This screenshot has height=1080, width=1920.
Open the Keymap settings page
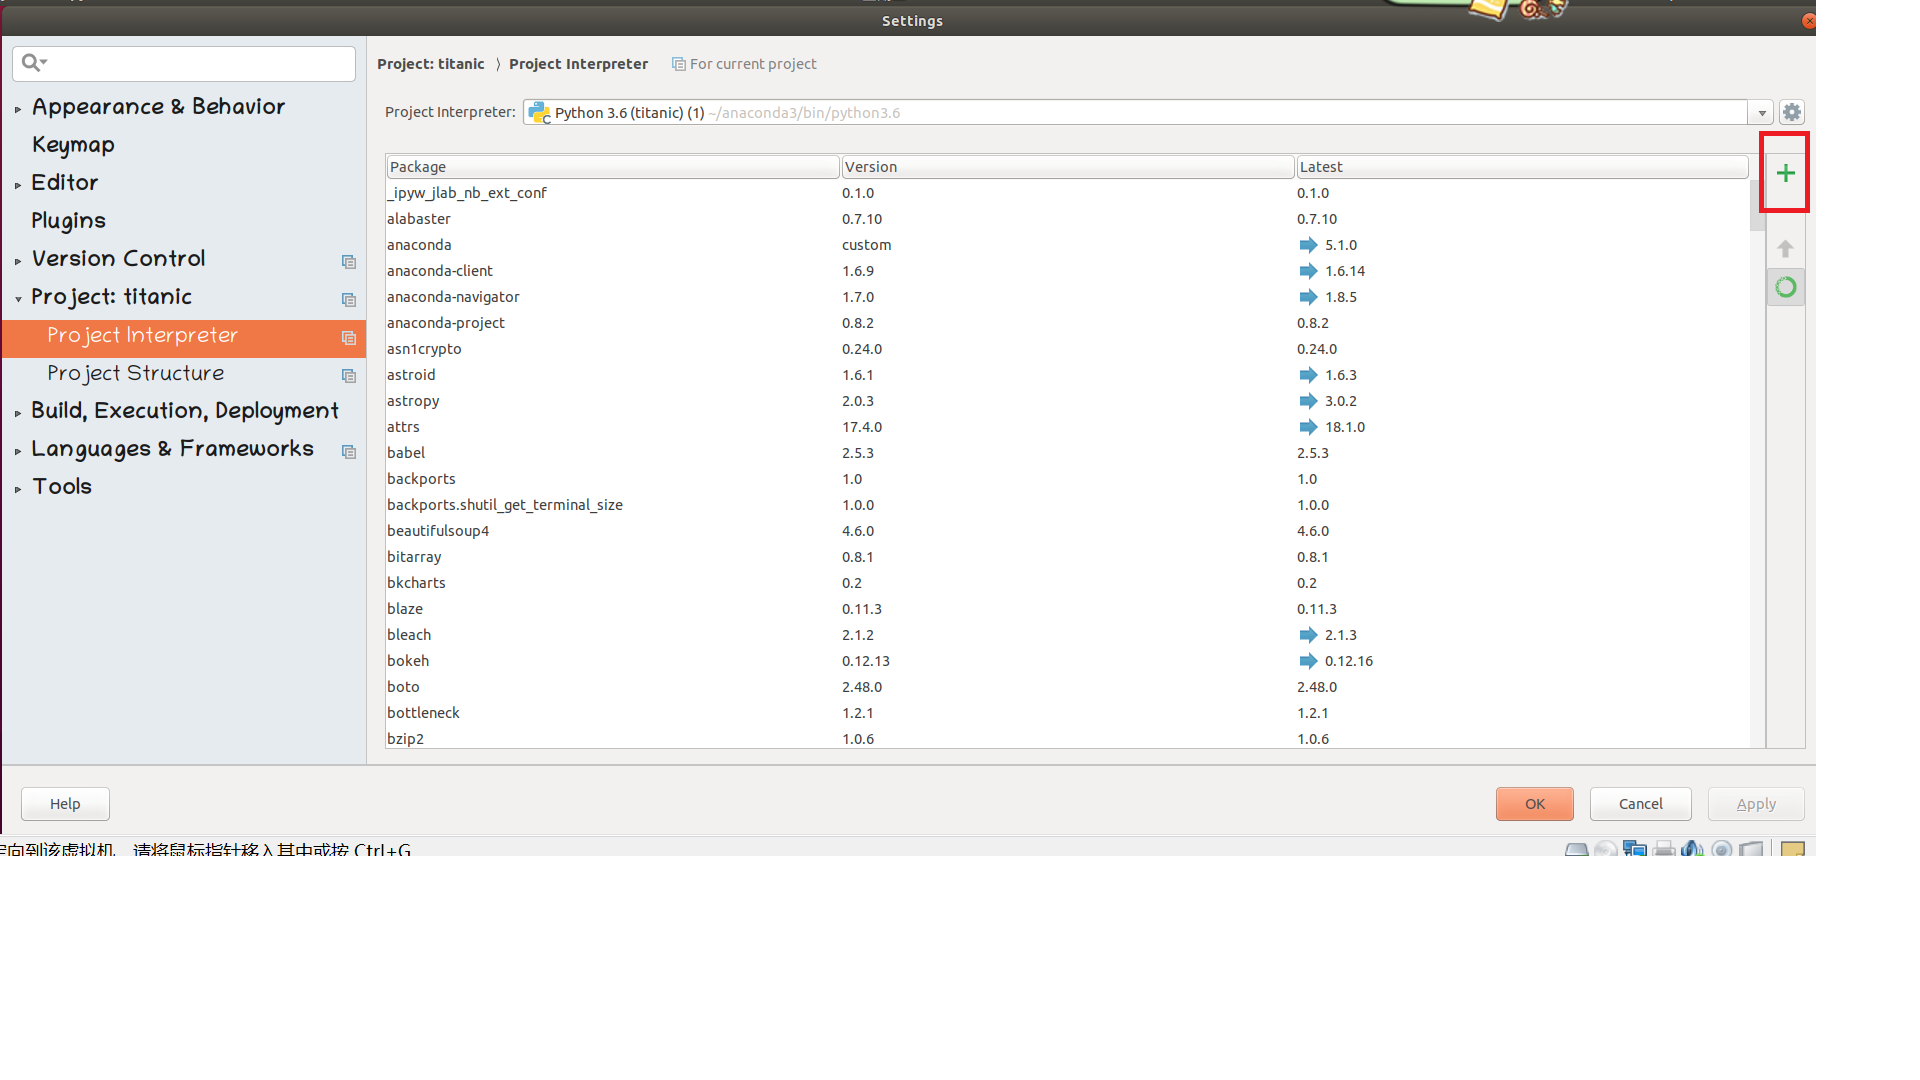coord(73,145)
